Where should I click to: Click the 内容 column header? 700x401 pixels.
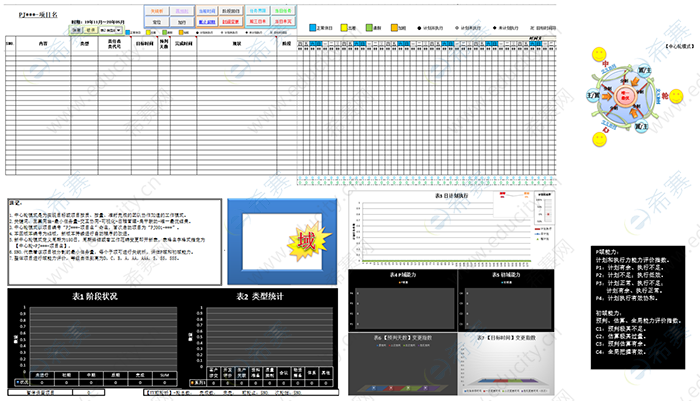coord(43,44)
